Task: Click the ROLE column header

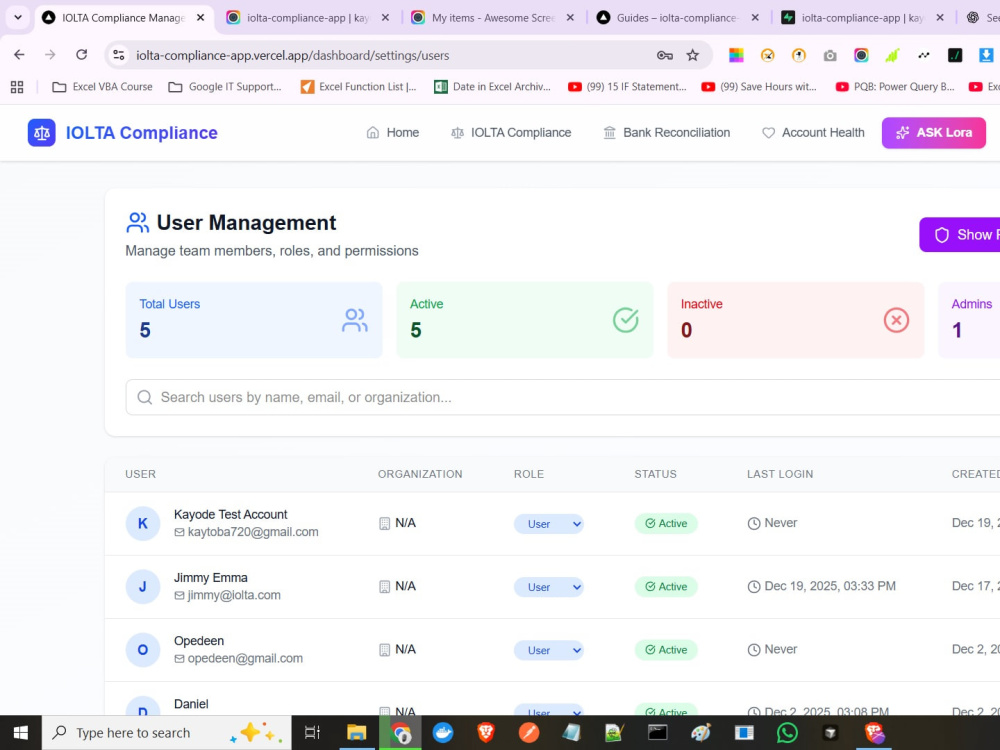Action: coord(529,474)
